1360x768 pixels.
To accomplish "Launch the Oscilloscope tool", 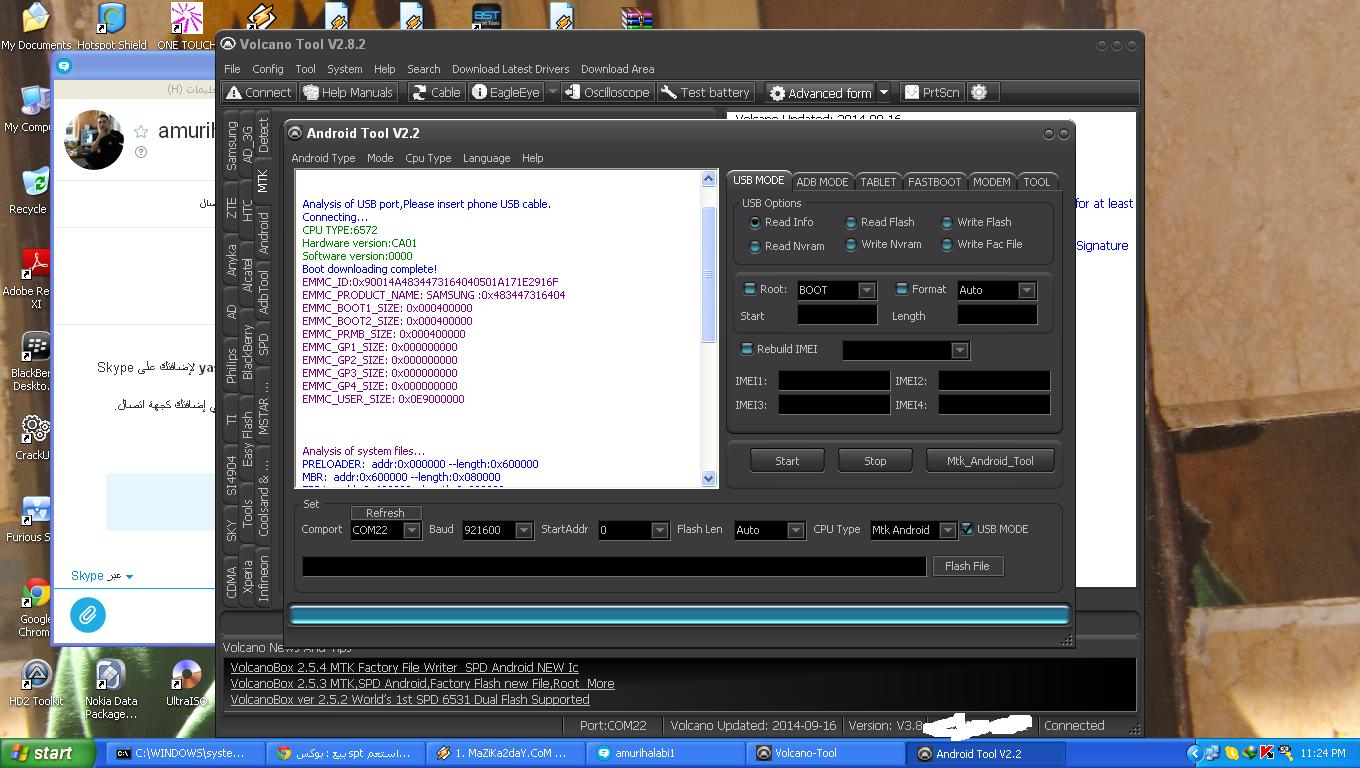I will 607,92.
